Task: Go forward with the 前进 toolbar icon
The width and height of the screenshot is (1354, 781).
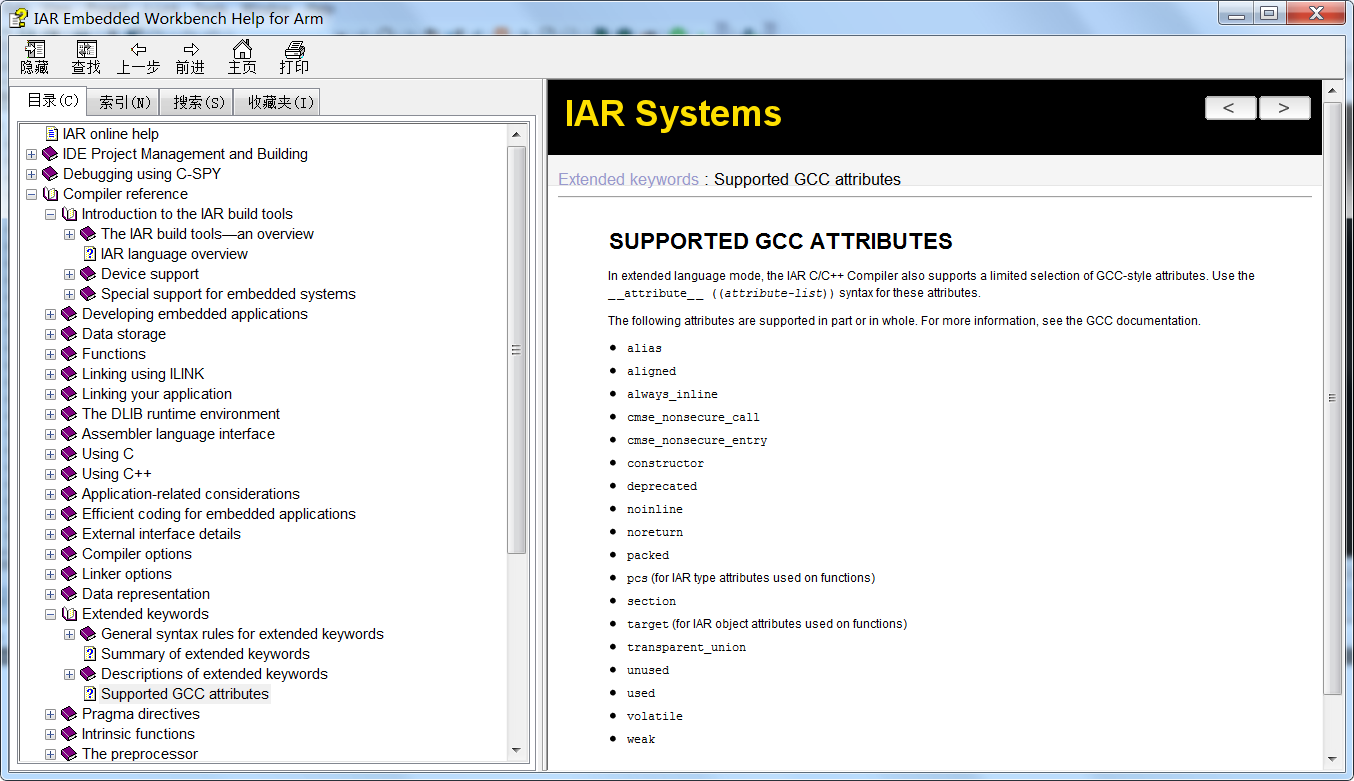Action: point(190,58)
